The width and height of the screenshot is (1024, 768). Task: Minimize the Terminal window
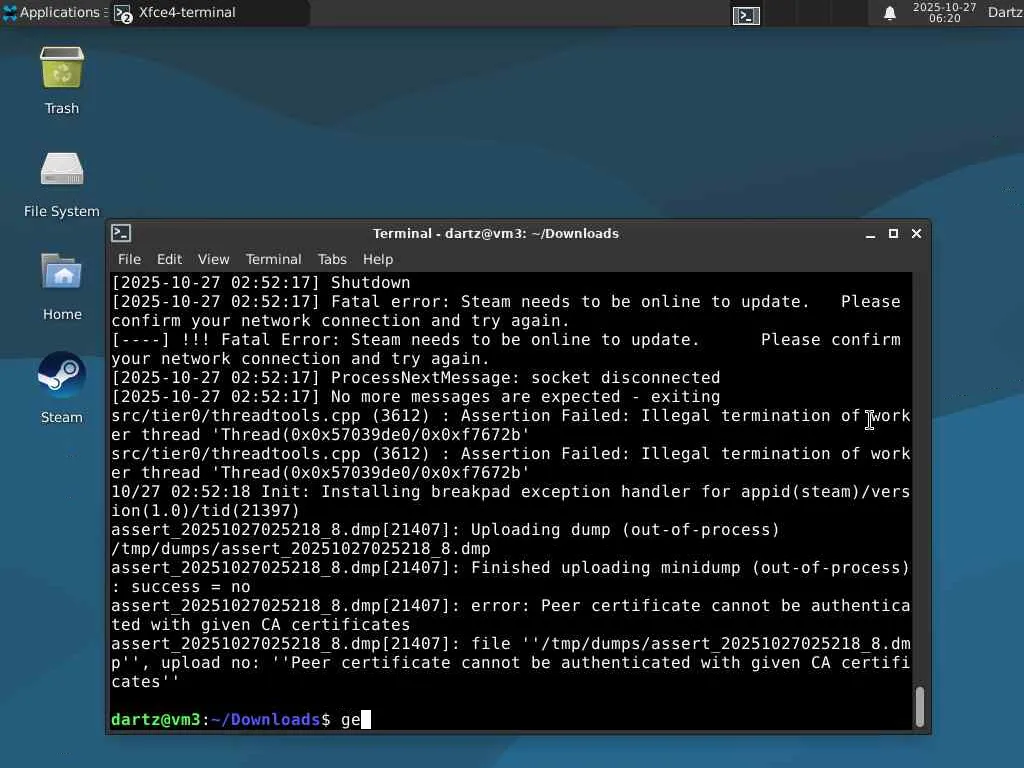pos(871,234)
